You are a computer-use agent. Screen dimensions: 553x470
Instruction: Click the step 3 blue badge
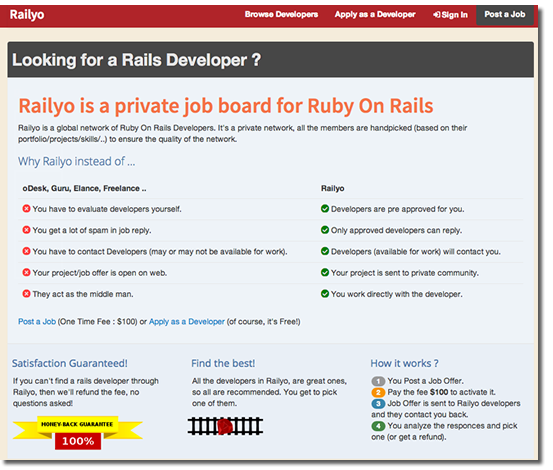378,404
